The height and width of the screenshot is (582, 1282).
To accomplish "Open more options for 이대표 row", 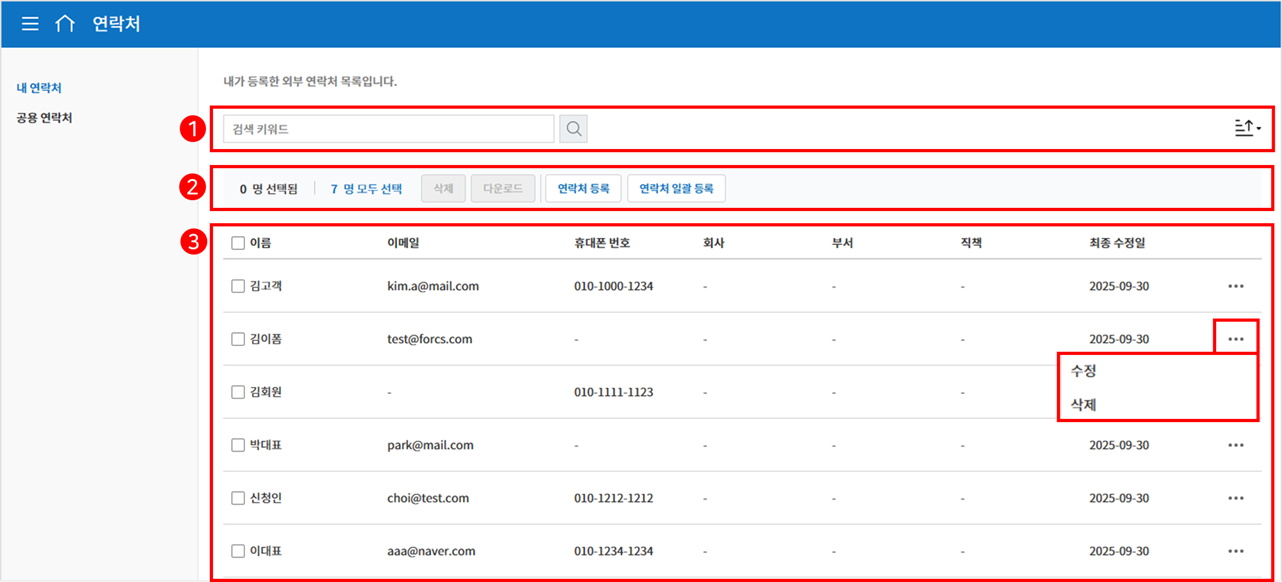I will 1236,551.
